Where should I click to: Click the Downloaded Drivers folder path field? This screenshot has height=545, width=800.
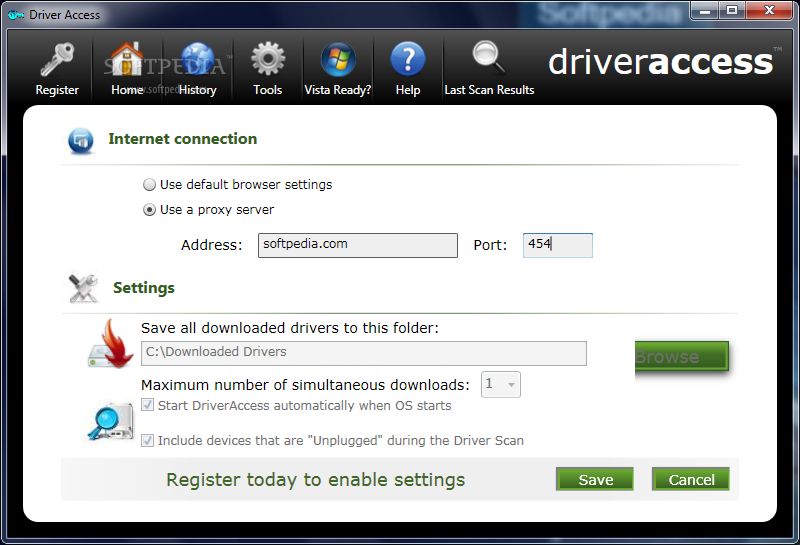364,353
